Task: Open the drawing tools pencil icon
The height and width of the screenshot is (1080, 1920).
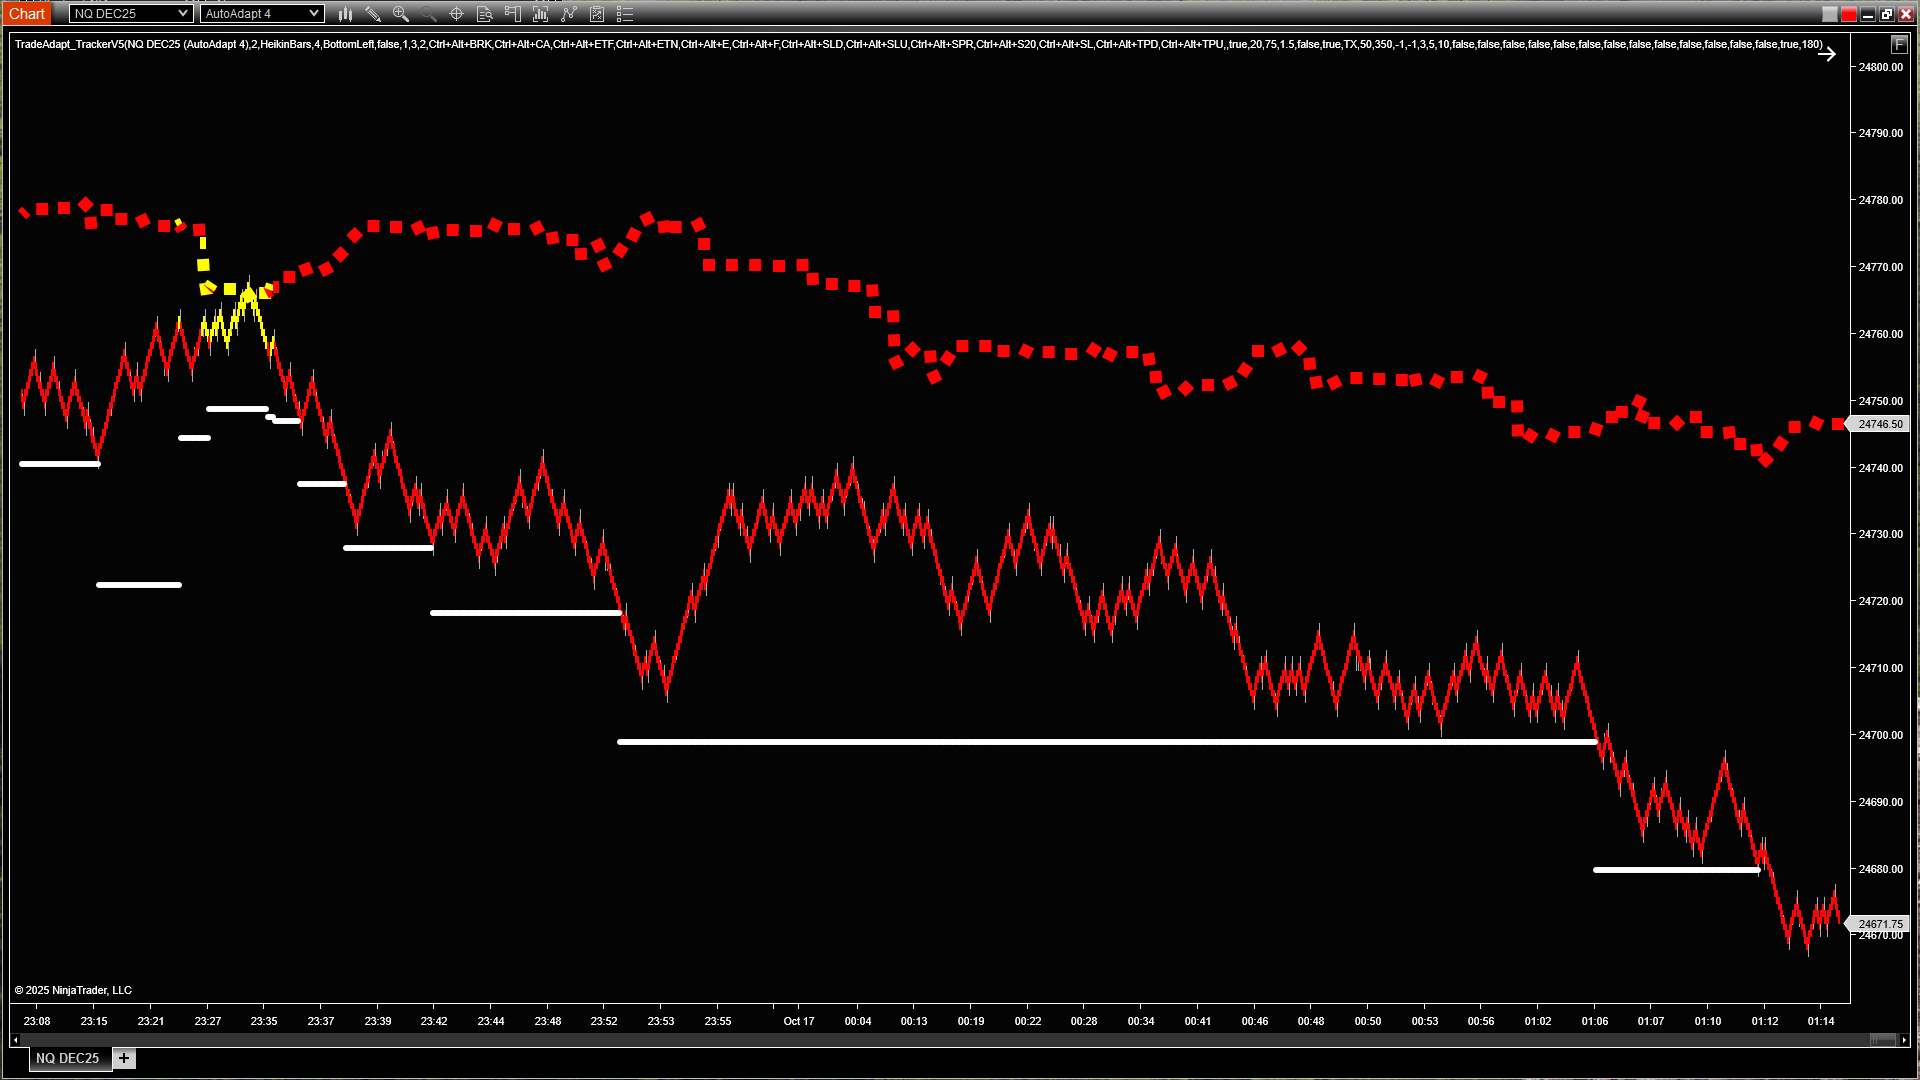Action: [374, 14]
